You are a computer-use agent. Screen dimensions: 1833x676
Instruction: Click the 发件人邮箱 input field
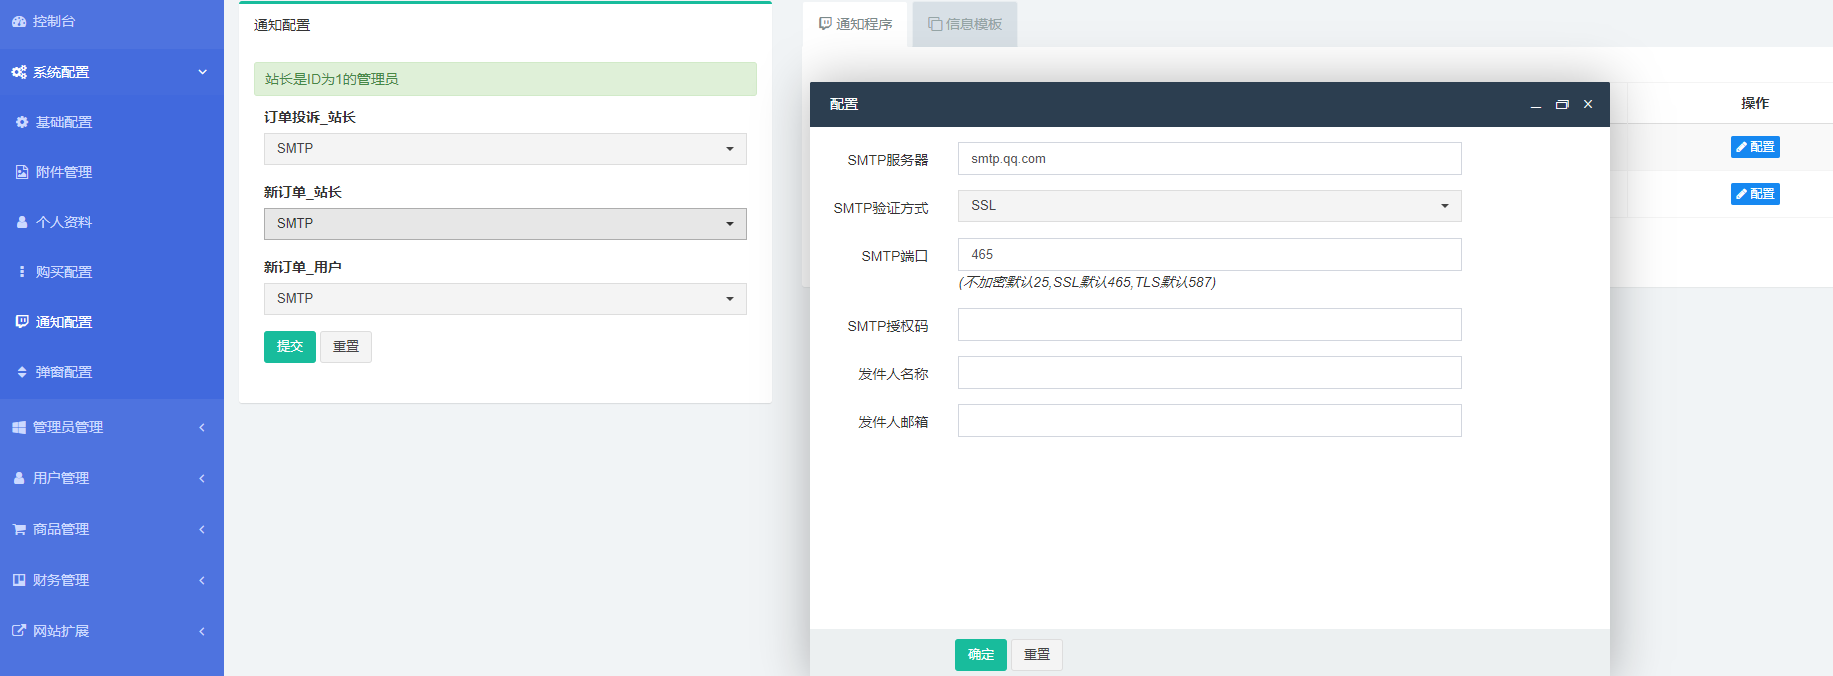(1210, 421)
